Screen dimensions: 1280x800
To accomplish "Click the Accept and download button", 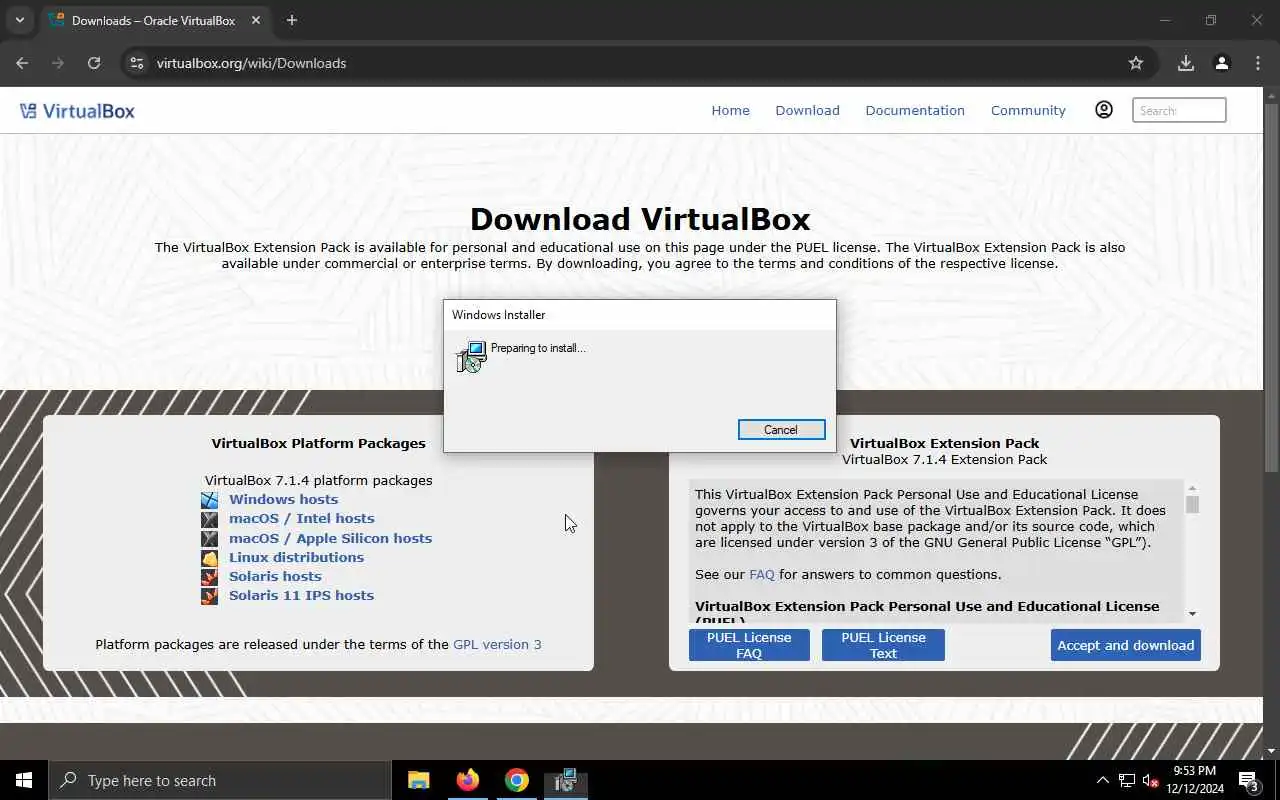I will [1126, 645].
